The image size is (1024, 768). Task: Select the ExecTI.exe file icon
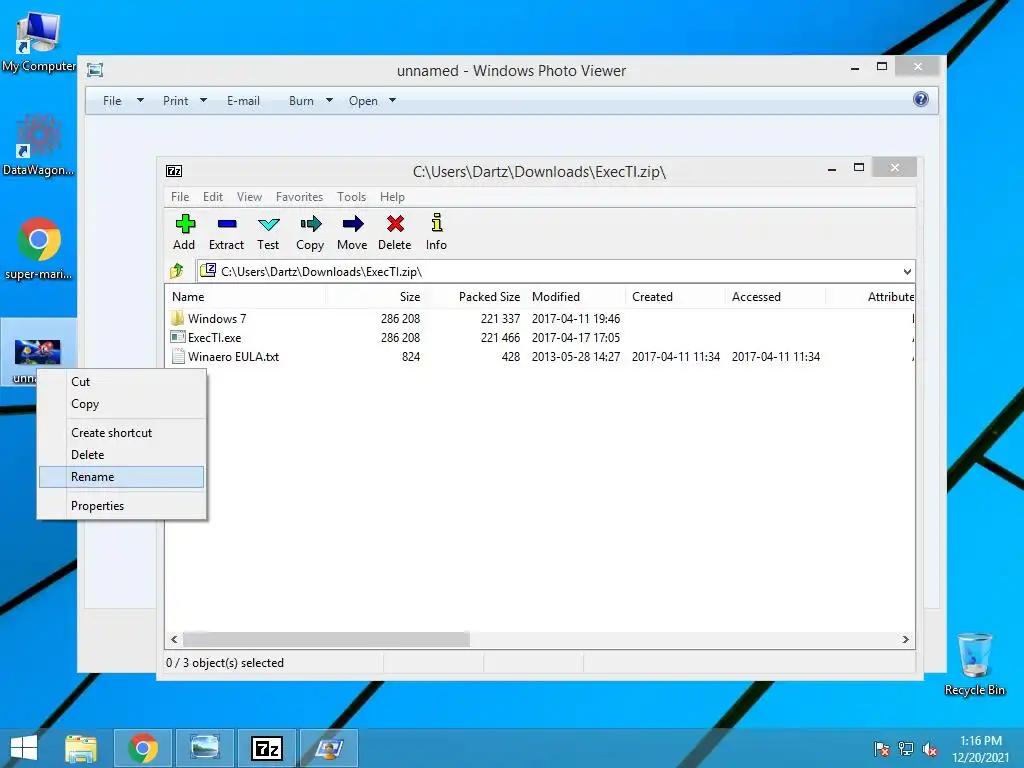pyautogui.click(x=177, y=337)
